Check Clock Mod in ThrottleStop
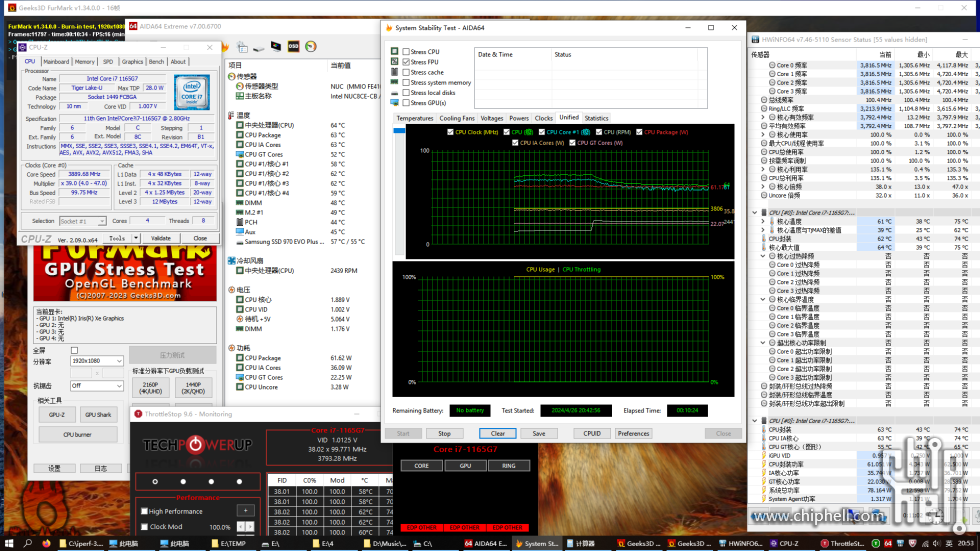This screenshot has width=980, height=551. coord(144,527)
